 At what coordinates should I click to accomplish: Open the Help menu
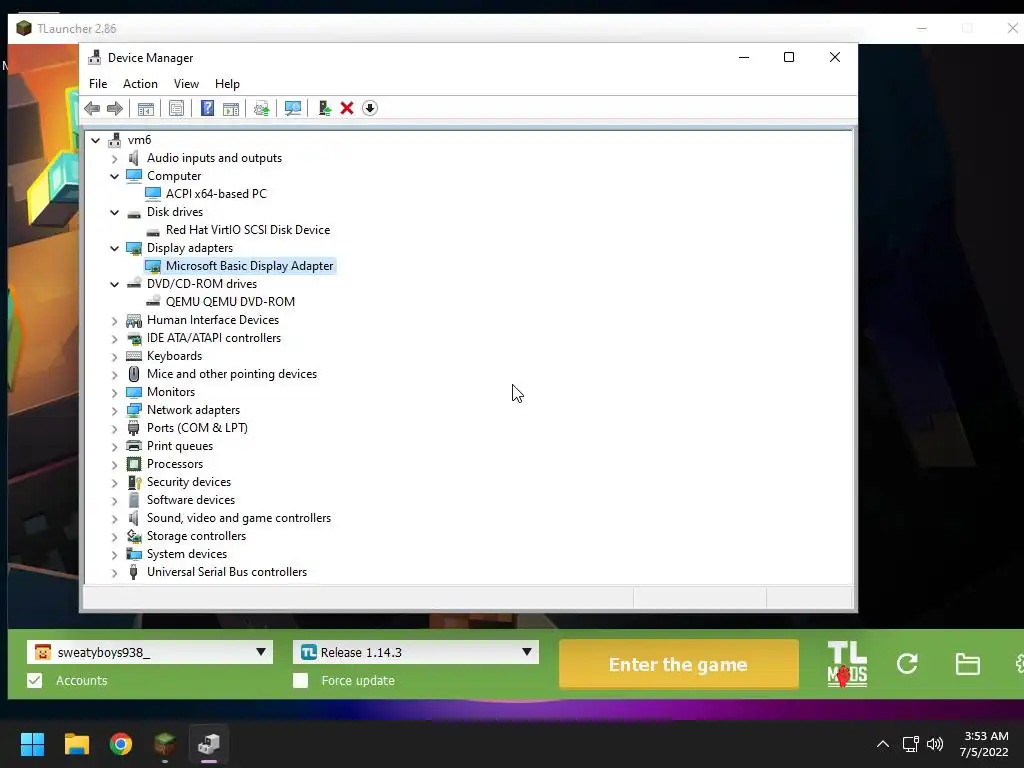coord(227,84)
